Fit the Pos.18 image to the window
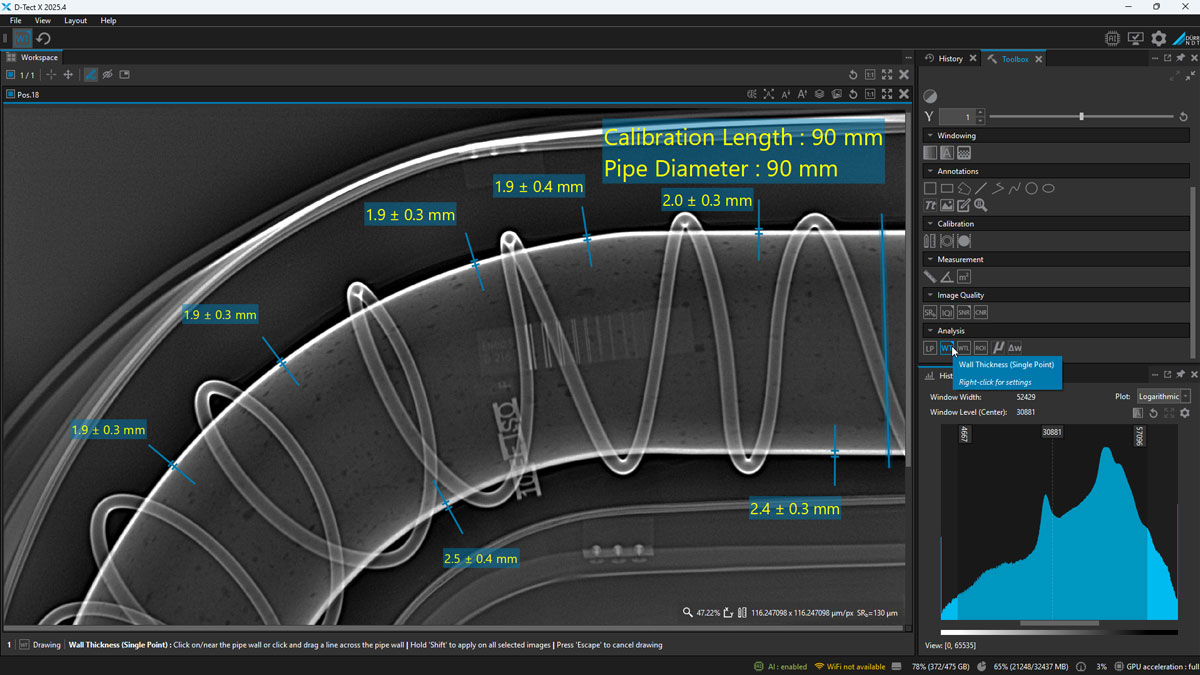Viewport: 1200px width, 675px height. coord(887,93)
